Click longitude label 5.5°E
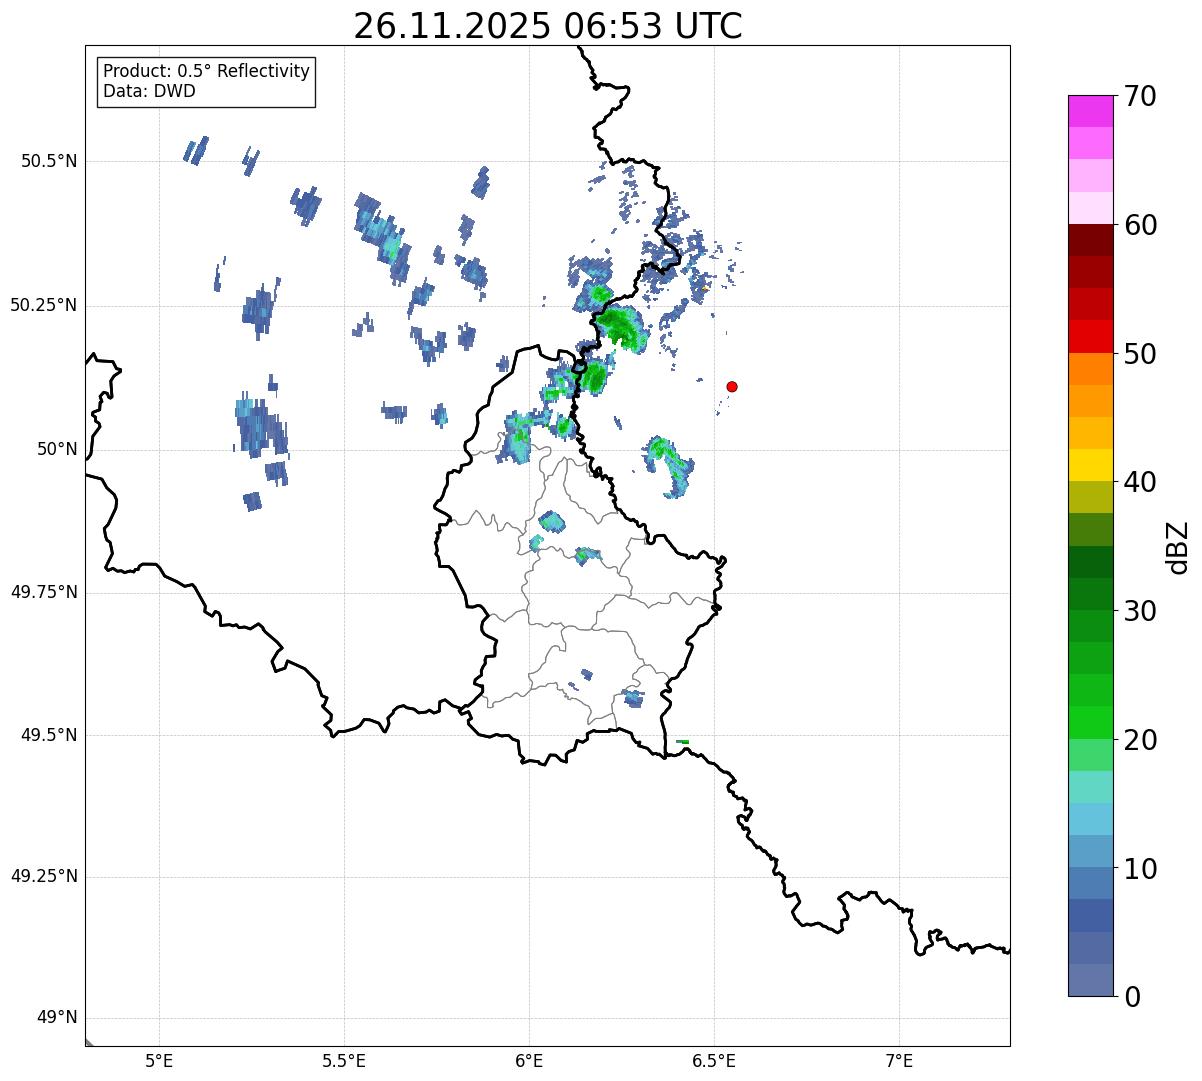Viewport: 1202px width, 1081px height. point(344,1060)
